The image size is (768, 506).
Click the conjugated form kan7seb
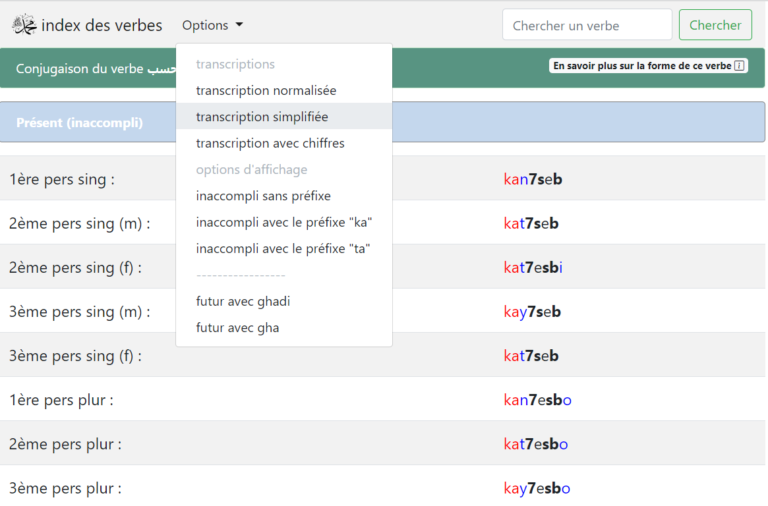533,180
